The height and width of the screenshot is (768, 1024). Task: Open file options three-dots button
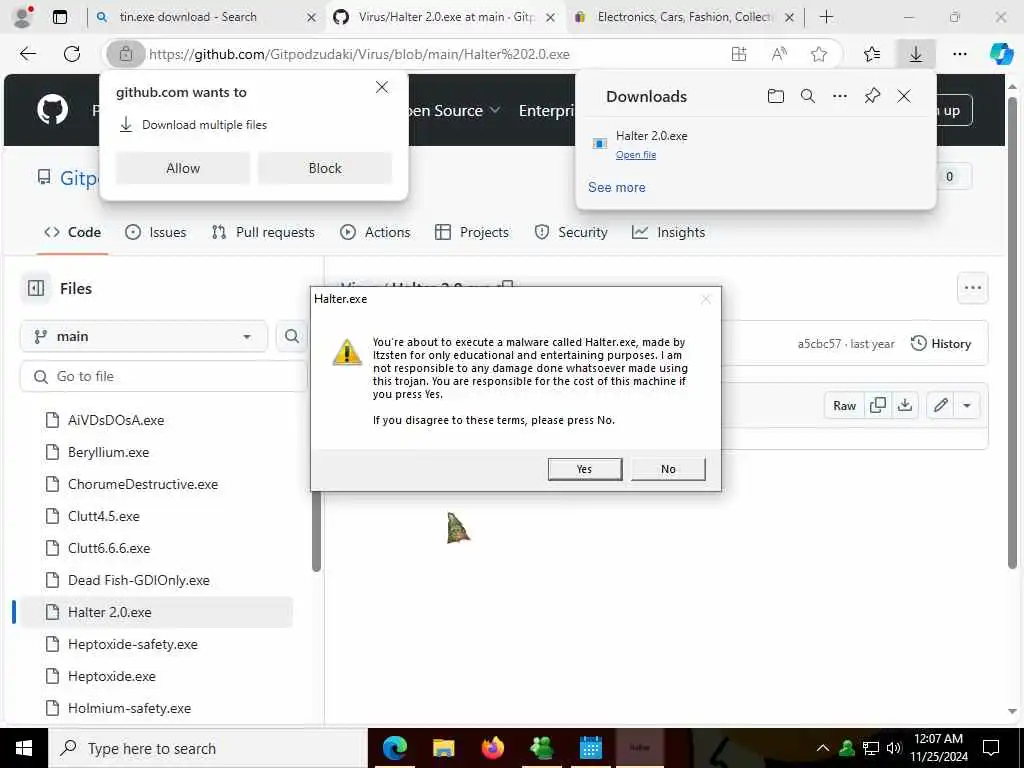(x=972, y=288)
